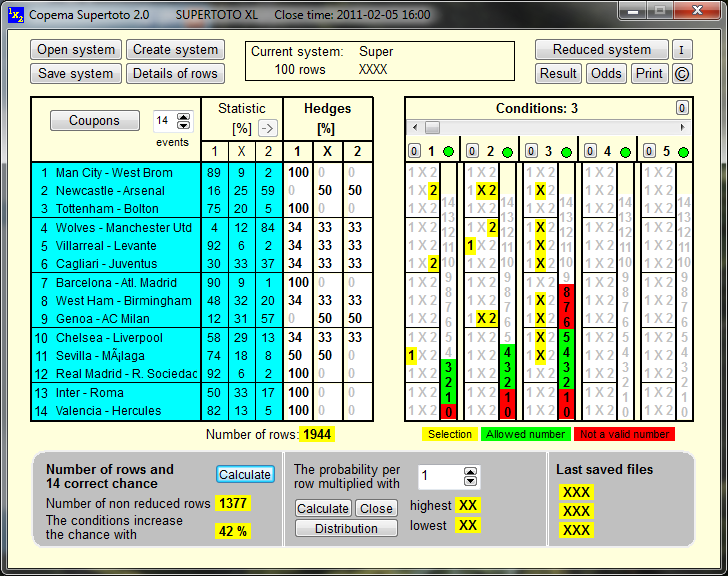
Task: Open the Odds window
Action: (x=606, y=74)
